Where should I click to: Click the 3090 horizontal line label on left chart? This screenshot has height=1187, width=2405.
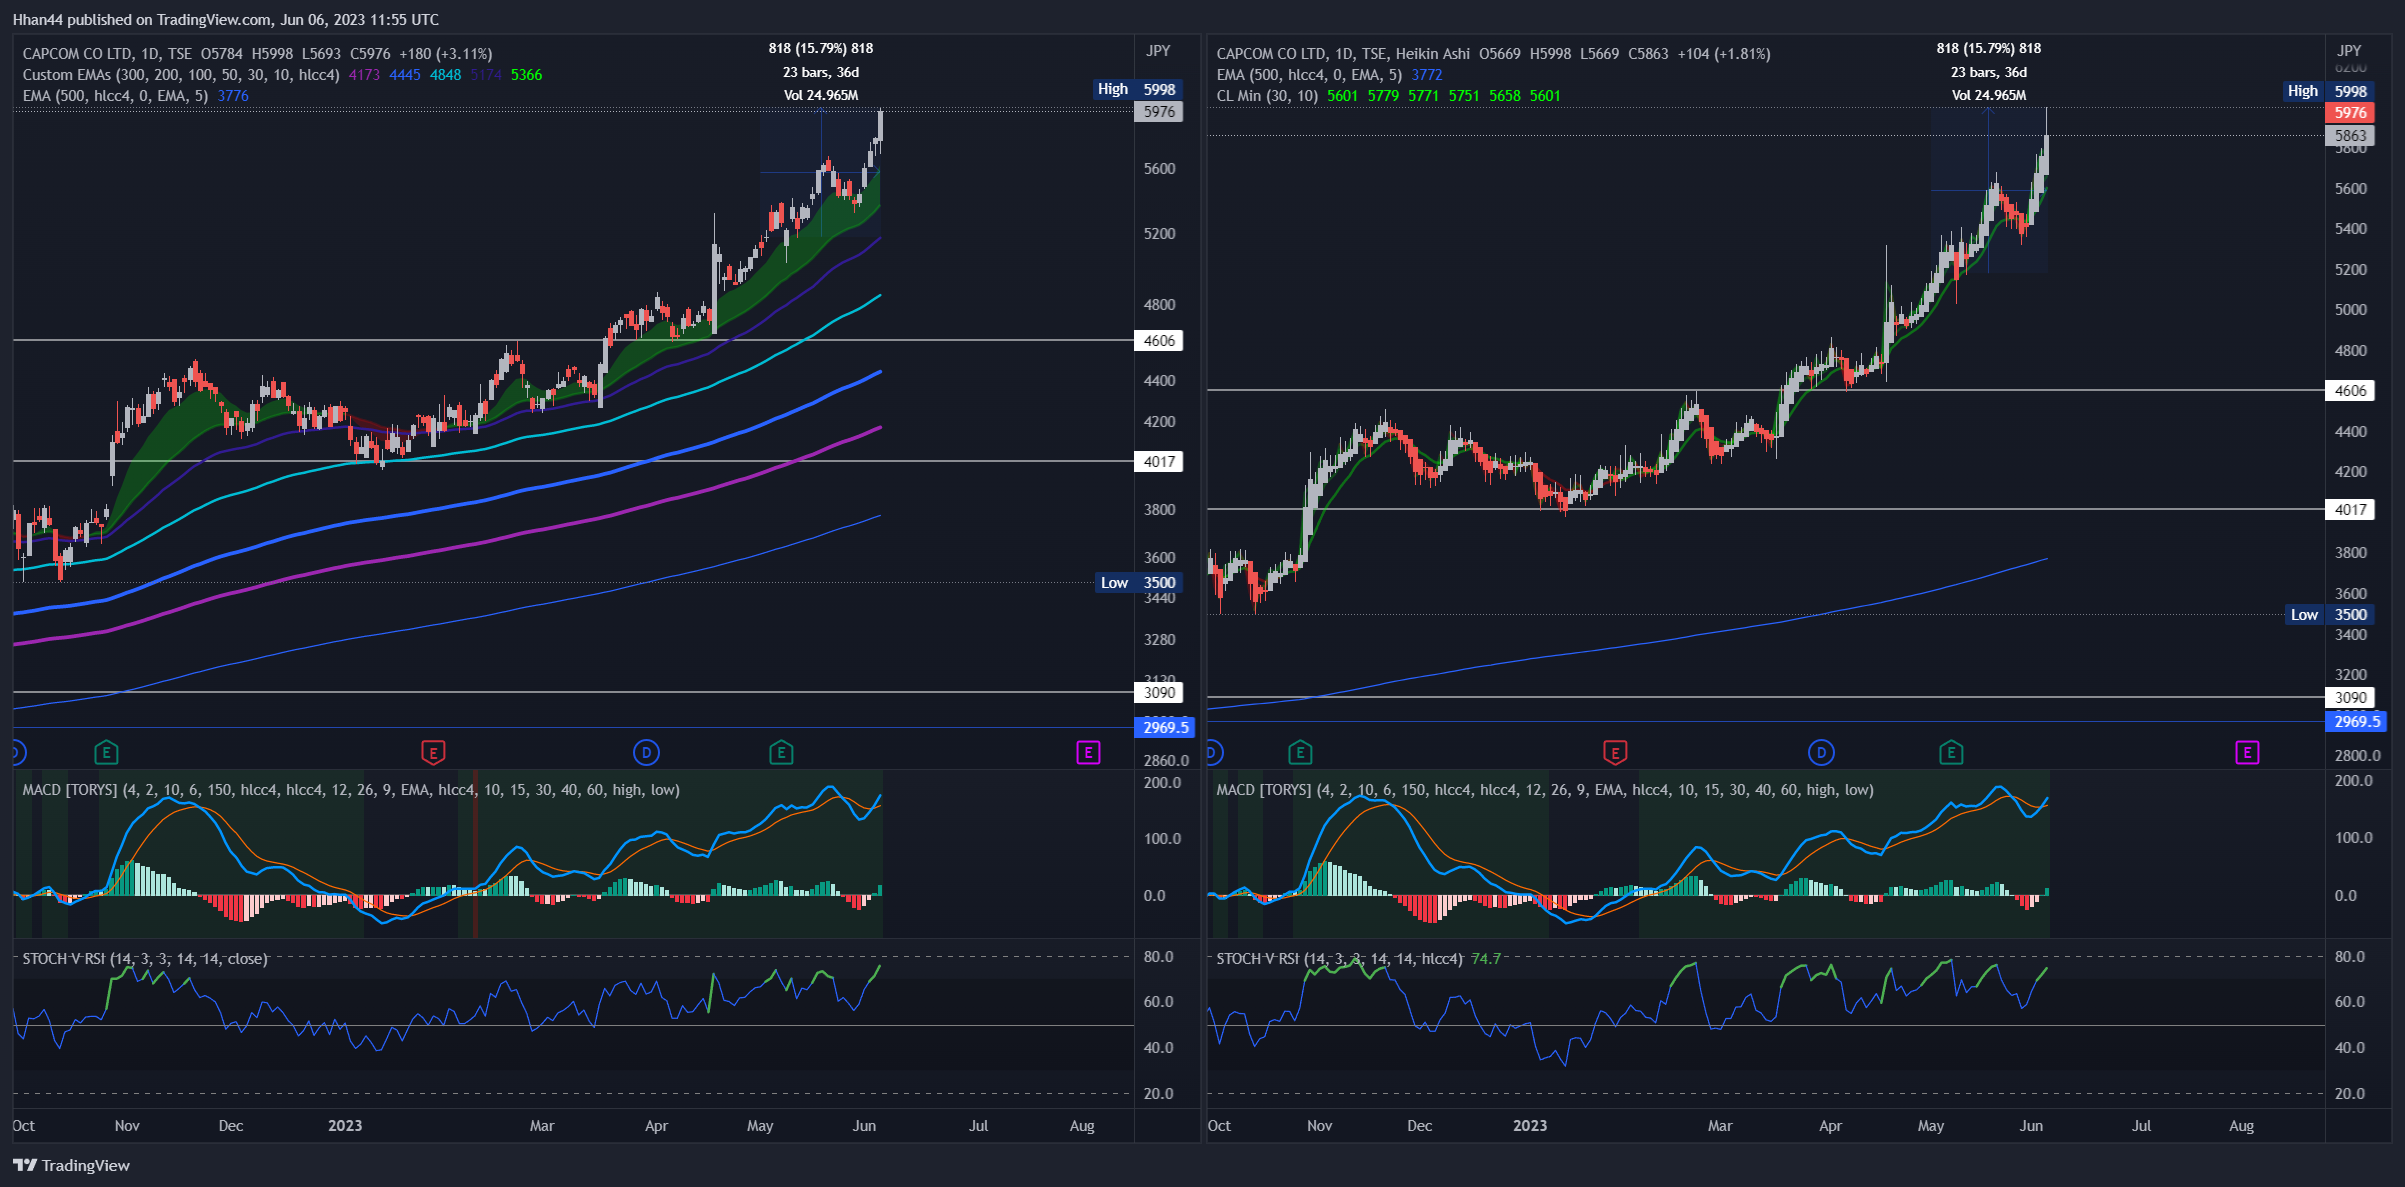click(x=1159, y=693)
